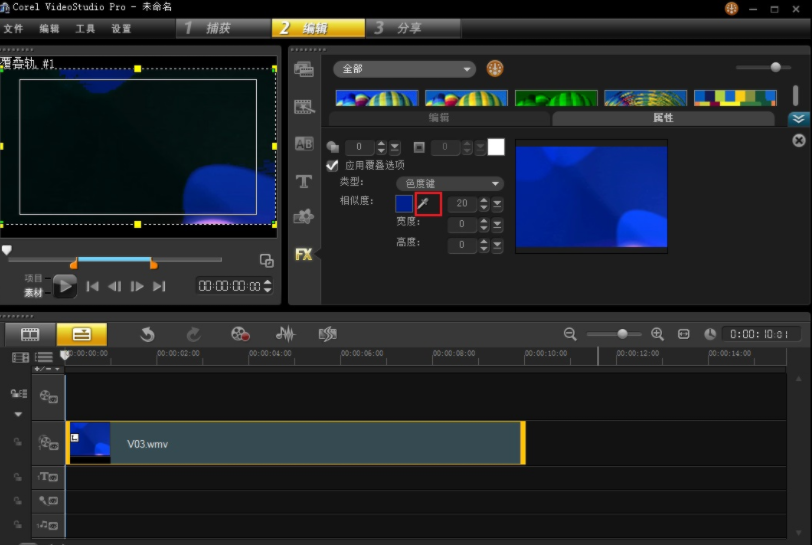Toggle the overlay track lock icon

coord(18,442)
